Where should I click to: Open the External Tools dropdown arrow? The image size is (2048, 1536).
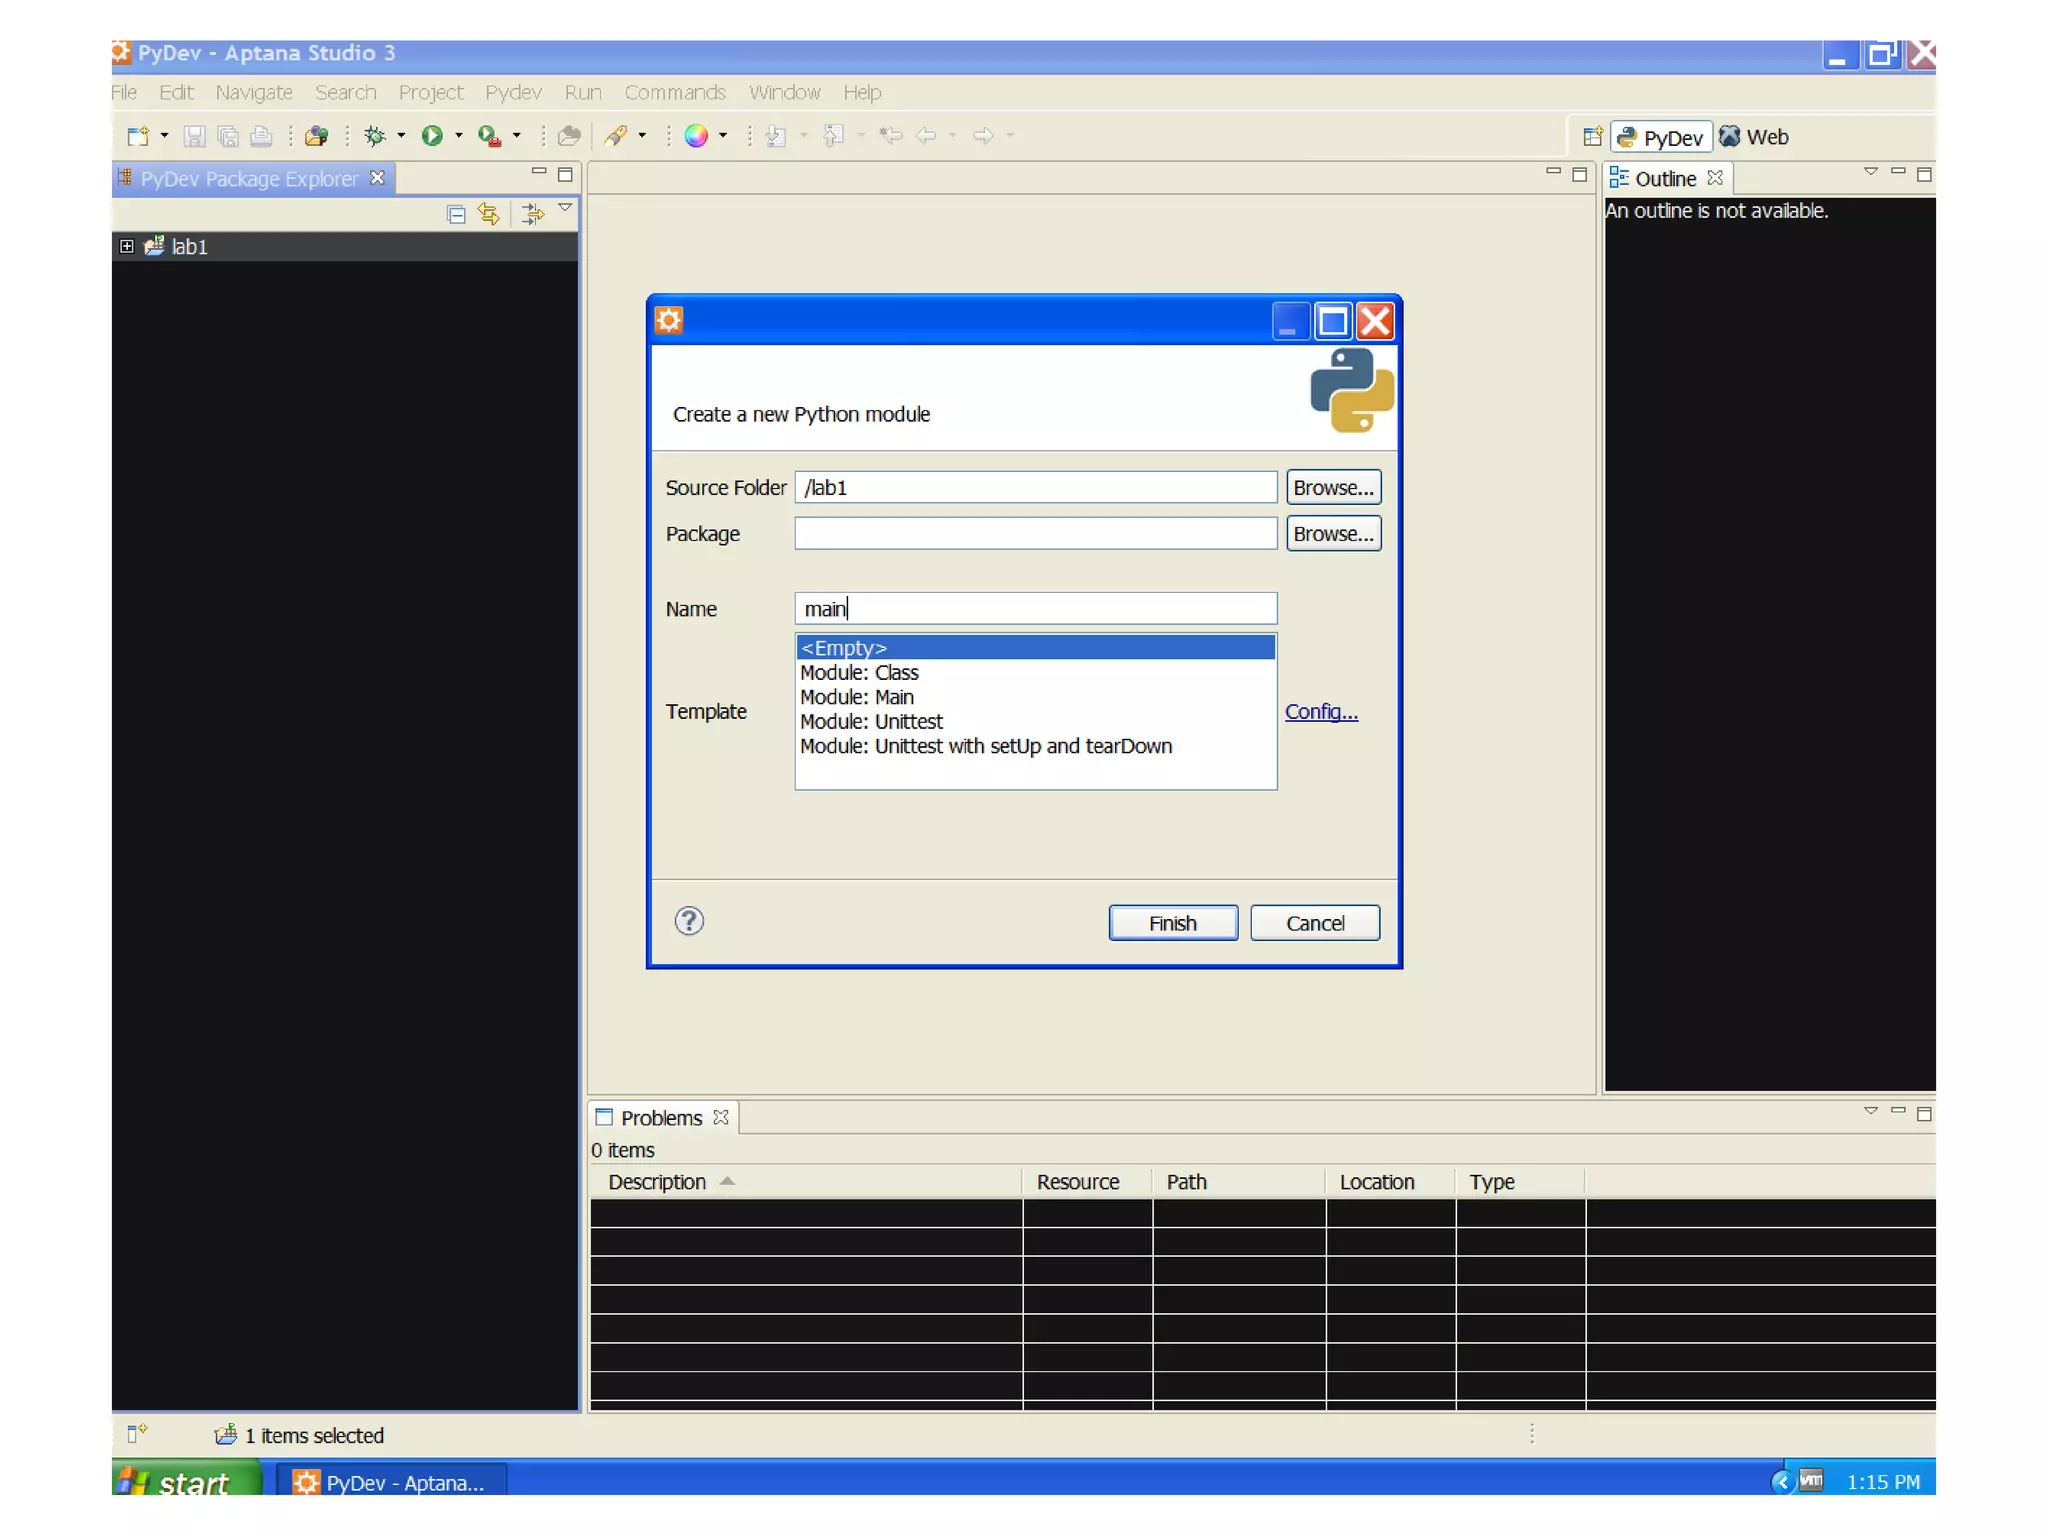click(517, 136)
